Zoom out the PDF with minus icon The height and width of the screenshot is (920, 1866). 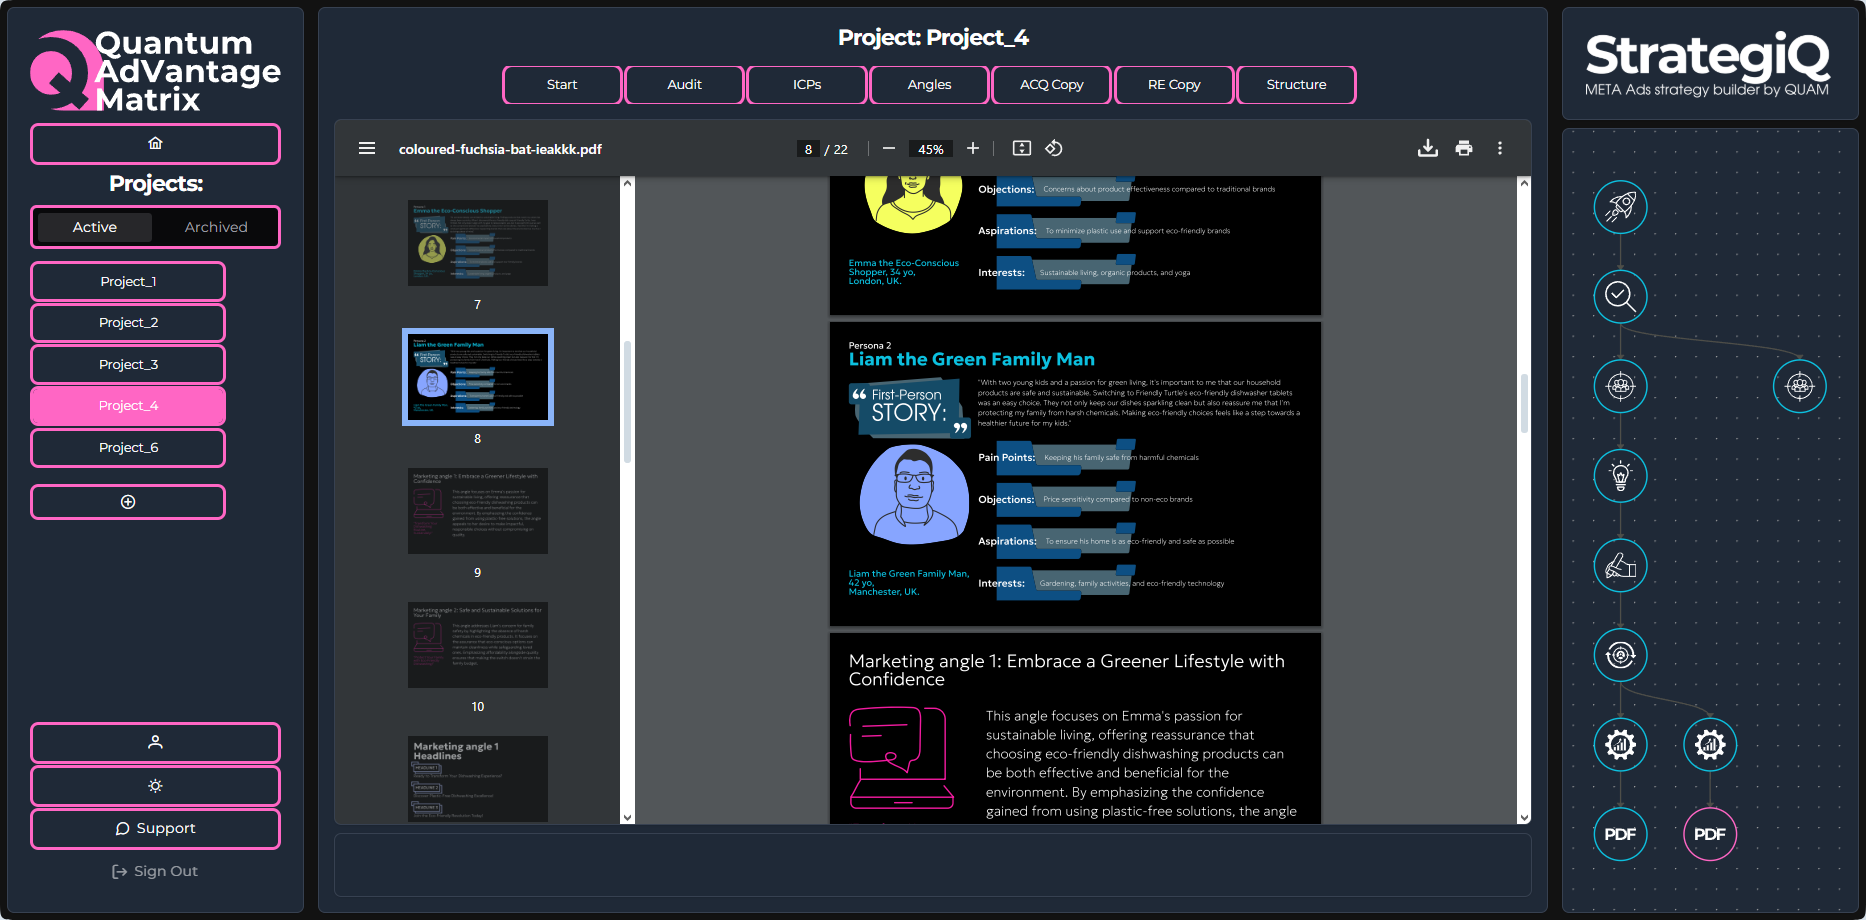tap(889, 148)
